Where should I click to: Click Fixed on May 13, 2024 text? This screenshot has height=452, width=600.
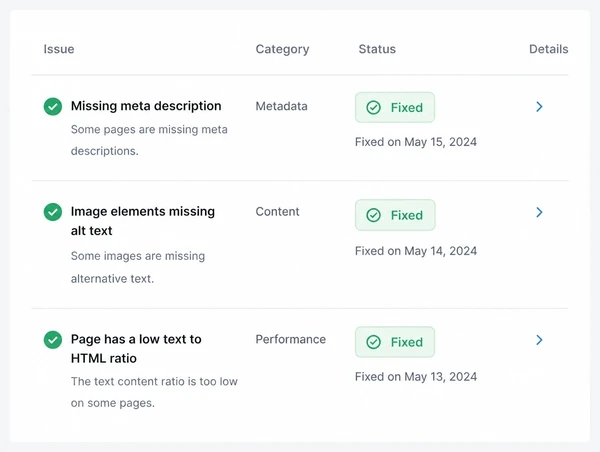click(416, 377)
